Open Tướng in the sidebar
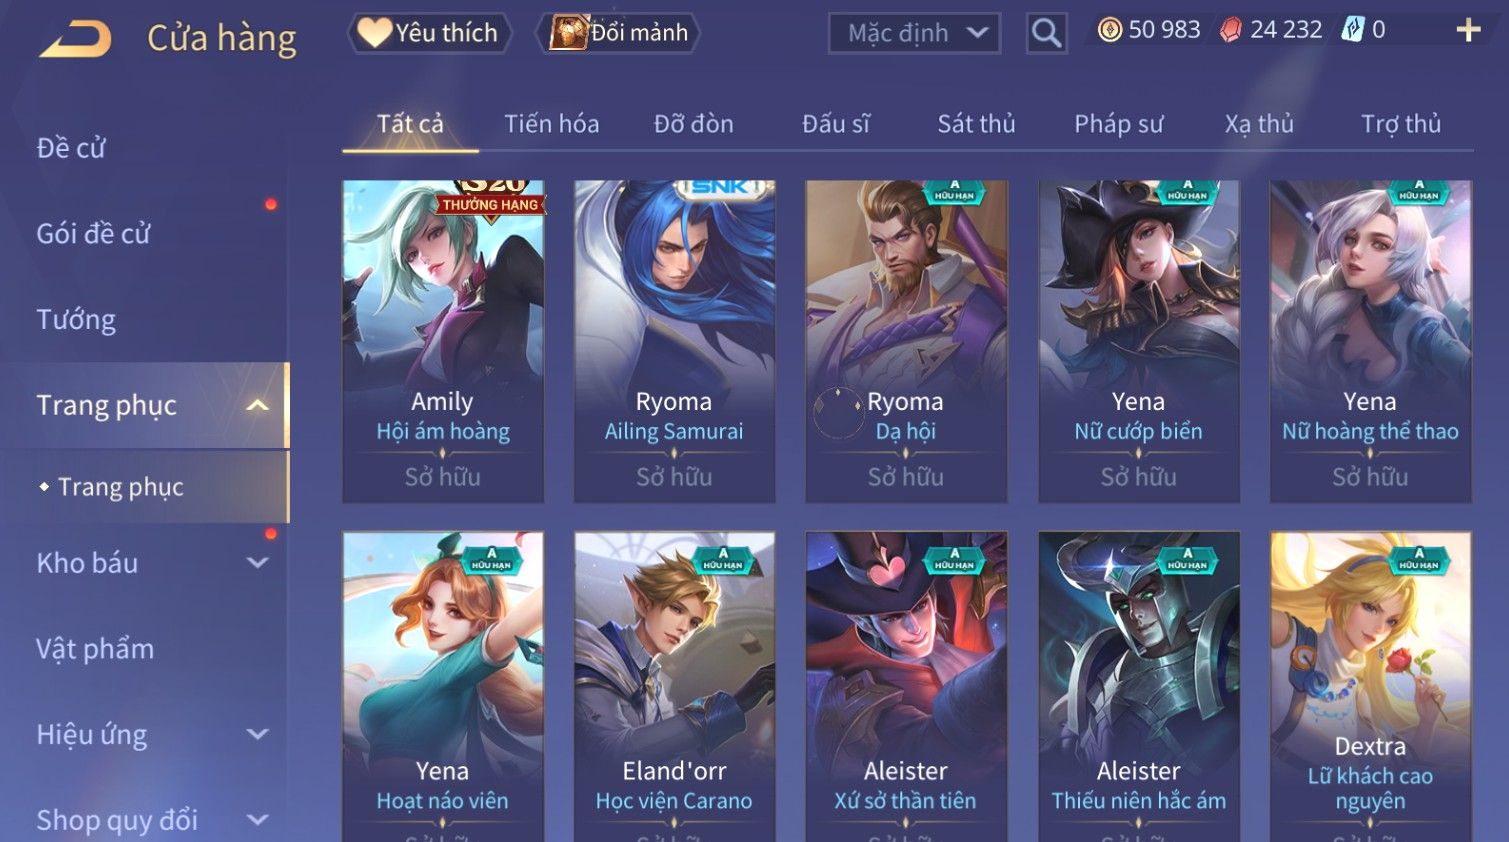 point(76,320)
